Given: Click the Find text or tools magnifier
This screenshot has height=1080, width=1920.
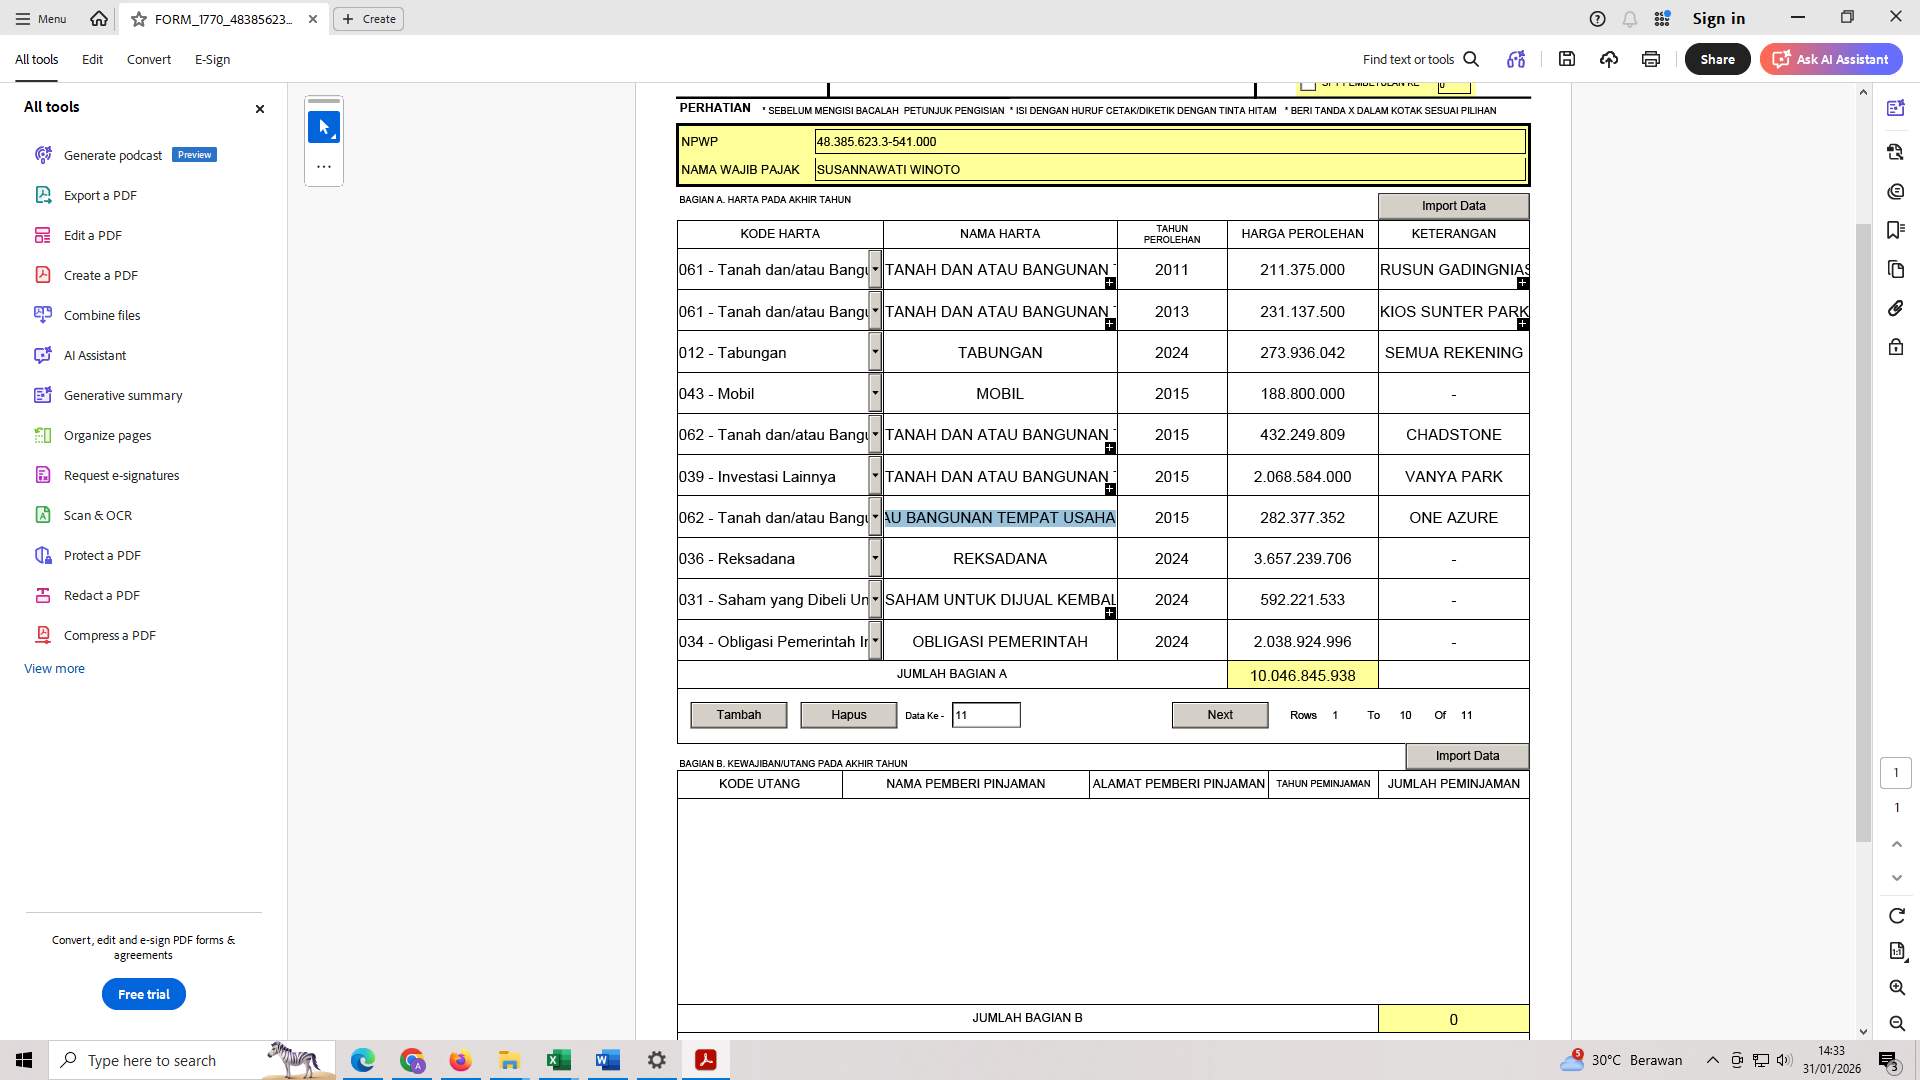Looking at the screenshot, I should coord(1471,59).
